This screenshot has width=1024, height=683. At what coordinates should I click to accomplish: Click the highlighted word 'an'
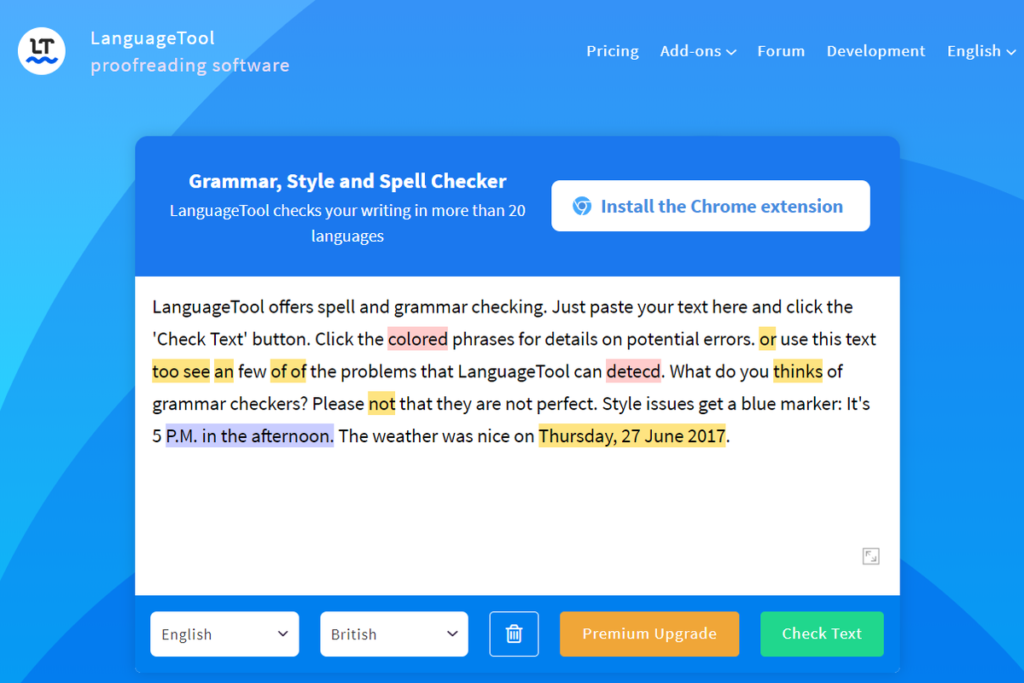(x=223, y=371)
